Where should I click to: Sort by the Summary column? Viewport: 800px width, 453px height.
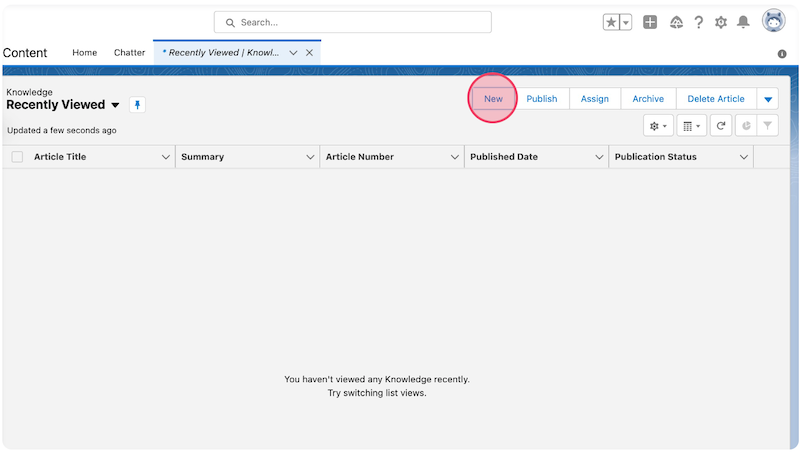pyautogui.click(x=203, y=157)
